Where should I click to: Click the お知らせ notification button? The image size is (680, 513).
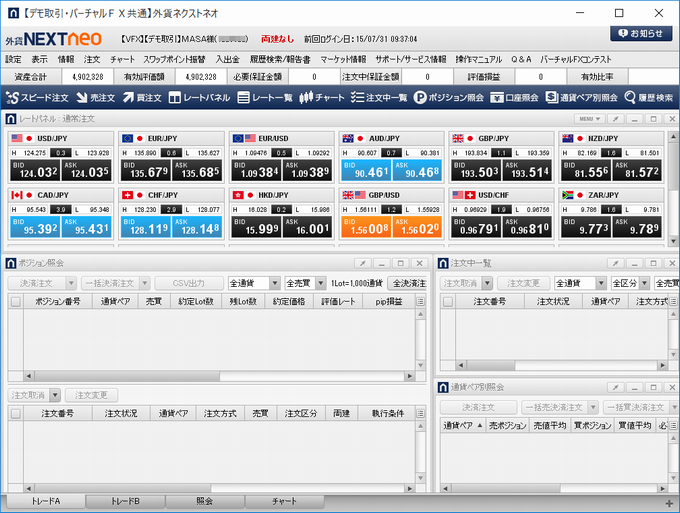pyautogui.click(x=641, y=33)
